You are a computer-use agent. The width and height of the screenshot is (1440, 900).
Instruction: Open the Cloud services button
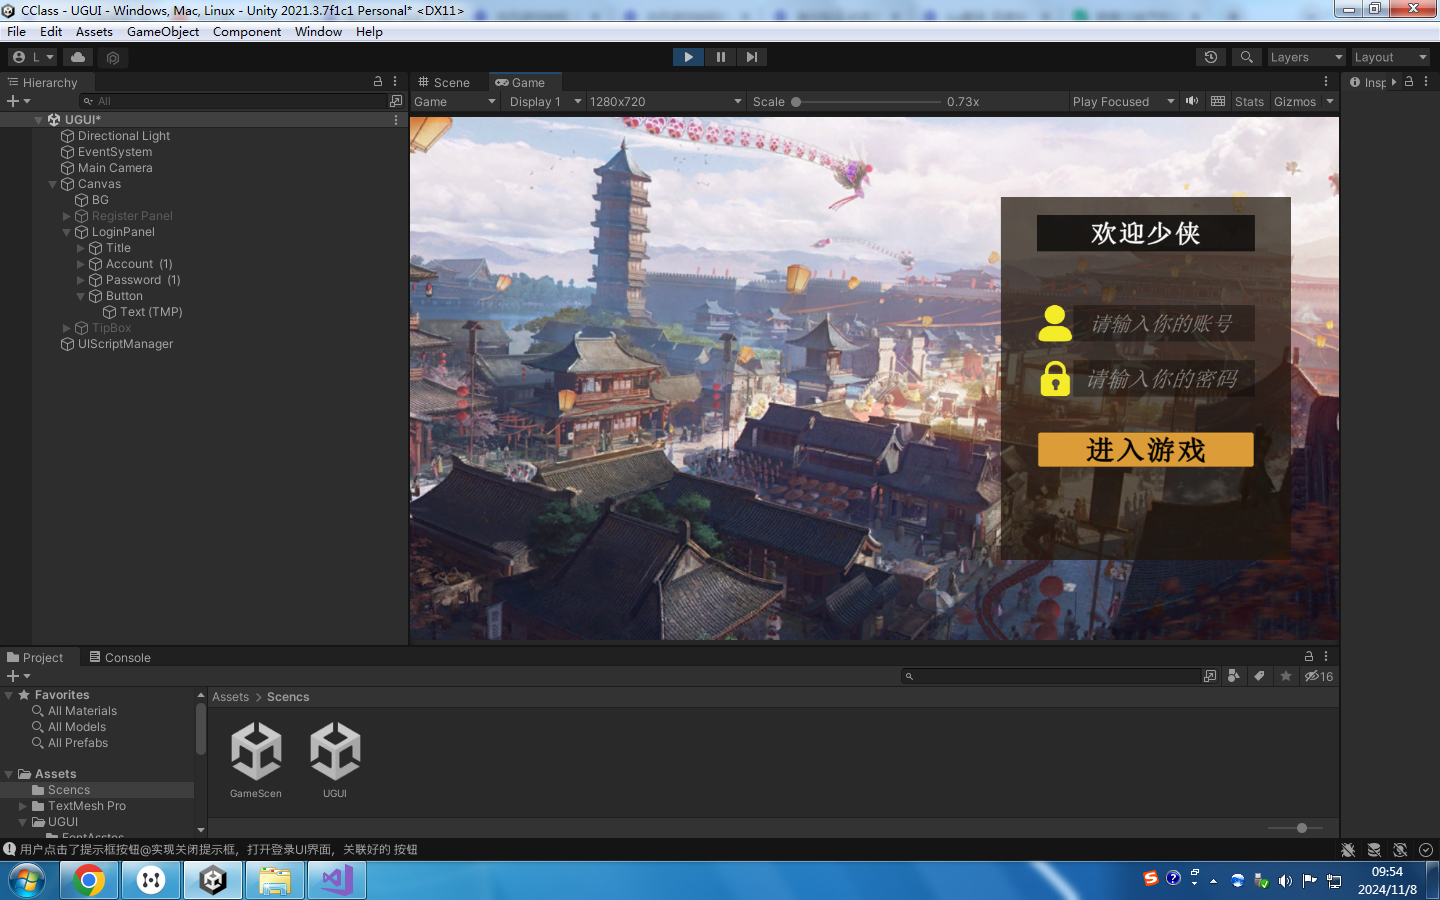click(78, 57)
